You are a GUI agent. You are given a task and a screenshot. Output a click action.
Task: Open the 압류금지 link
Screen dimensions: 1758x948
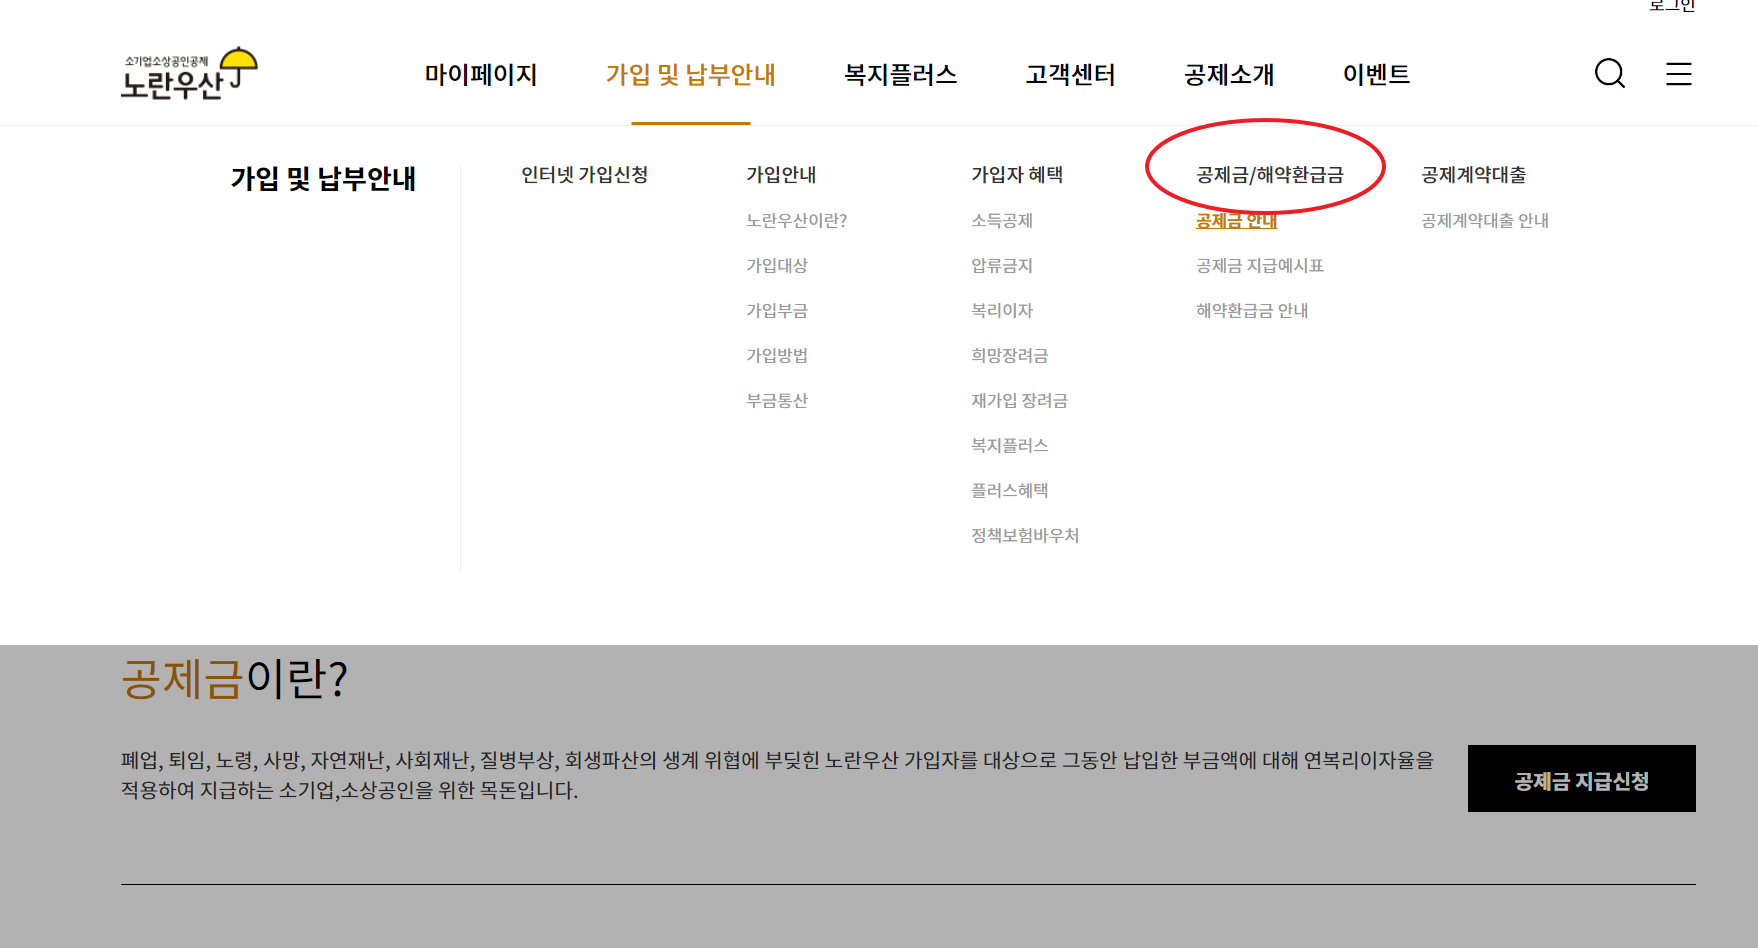(x=1001, y=265)
